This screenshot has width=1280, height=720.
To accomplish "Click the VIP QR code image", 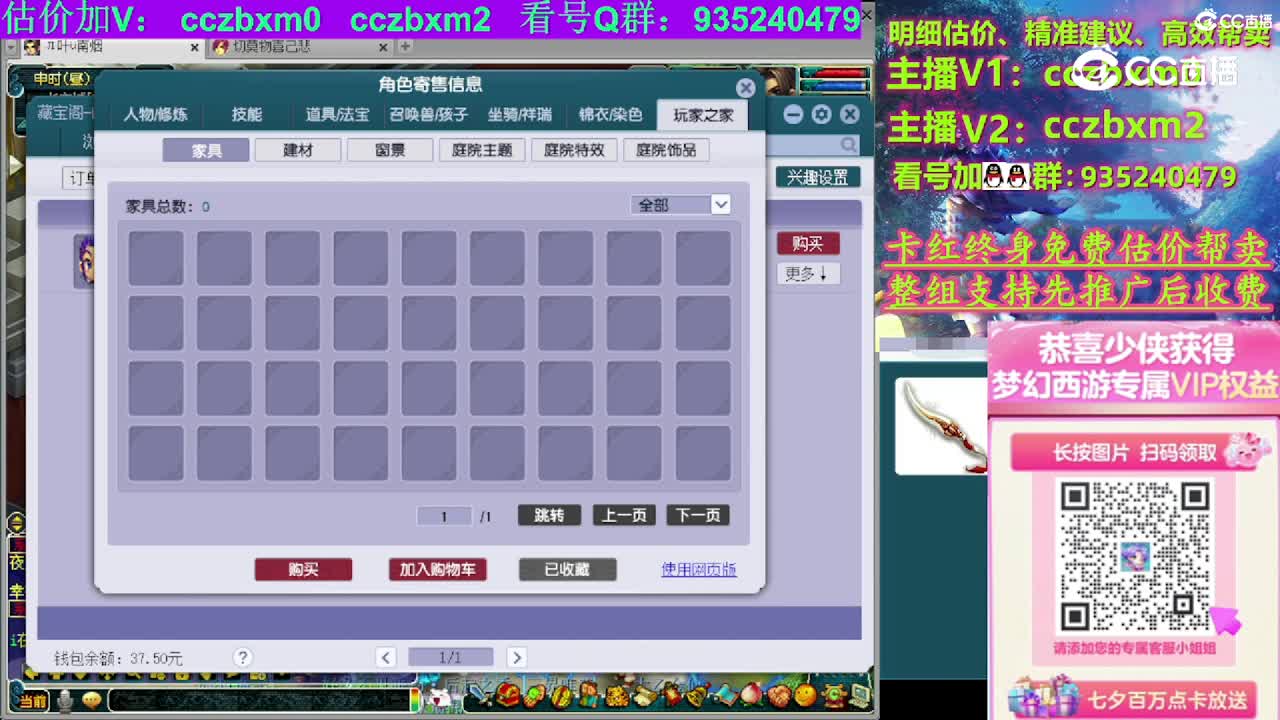I will [1135, 555].
